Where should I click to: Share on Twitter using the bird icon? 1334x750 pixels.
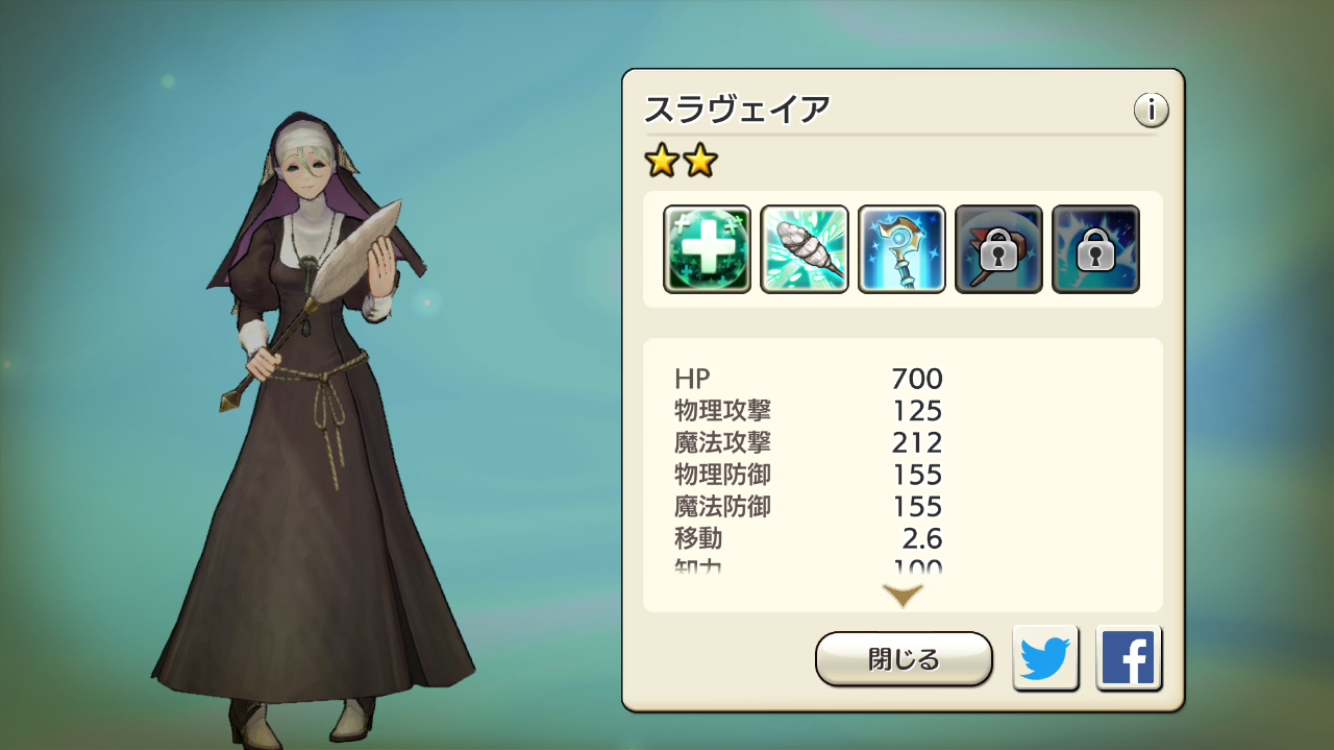pos(1046,658)
